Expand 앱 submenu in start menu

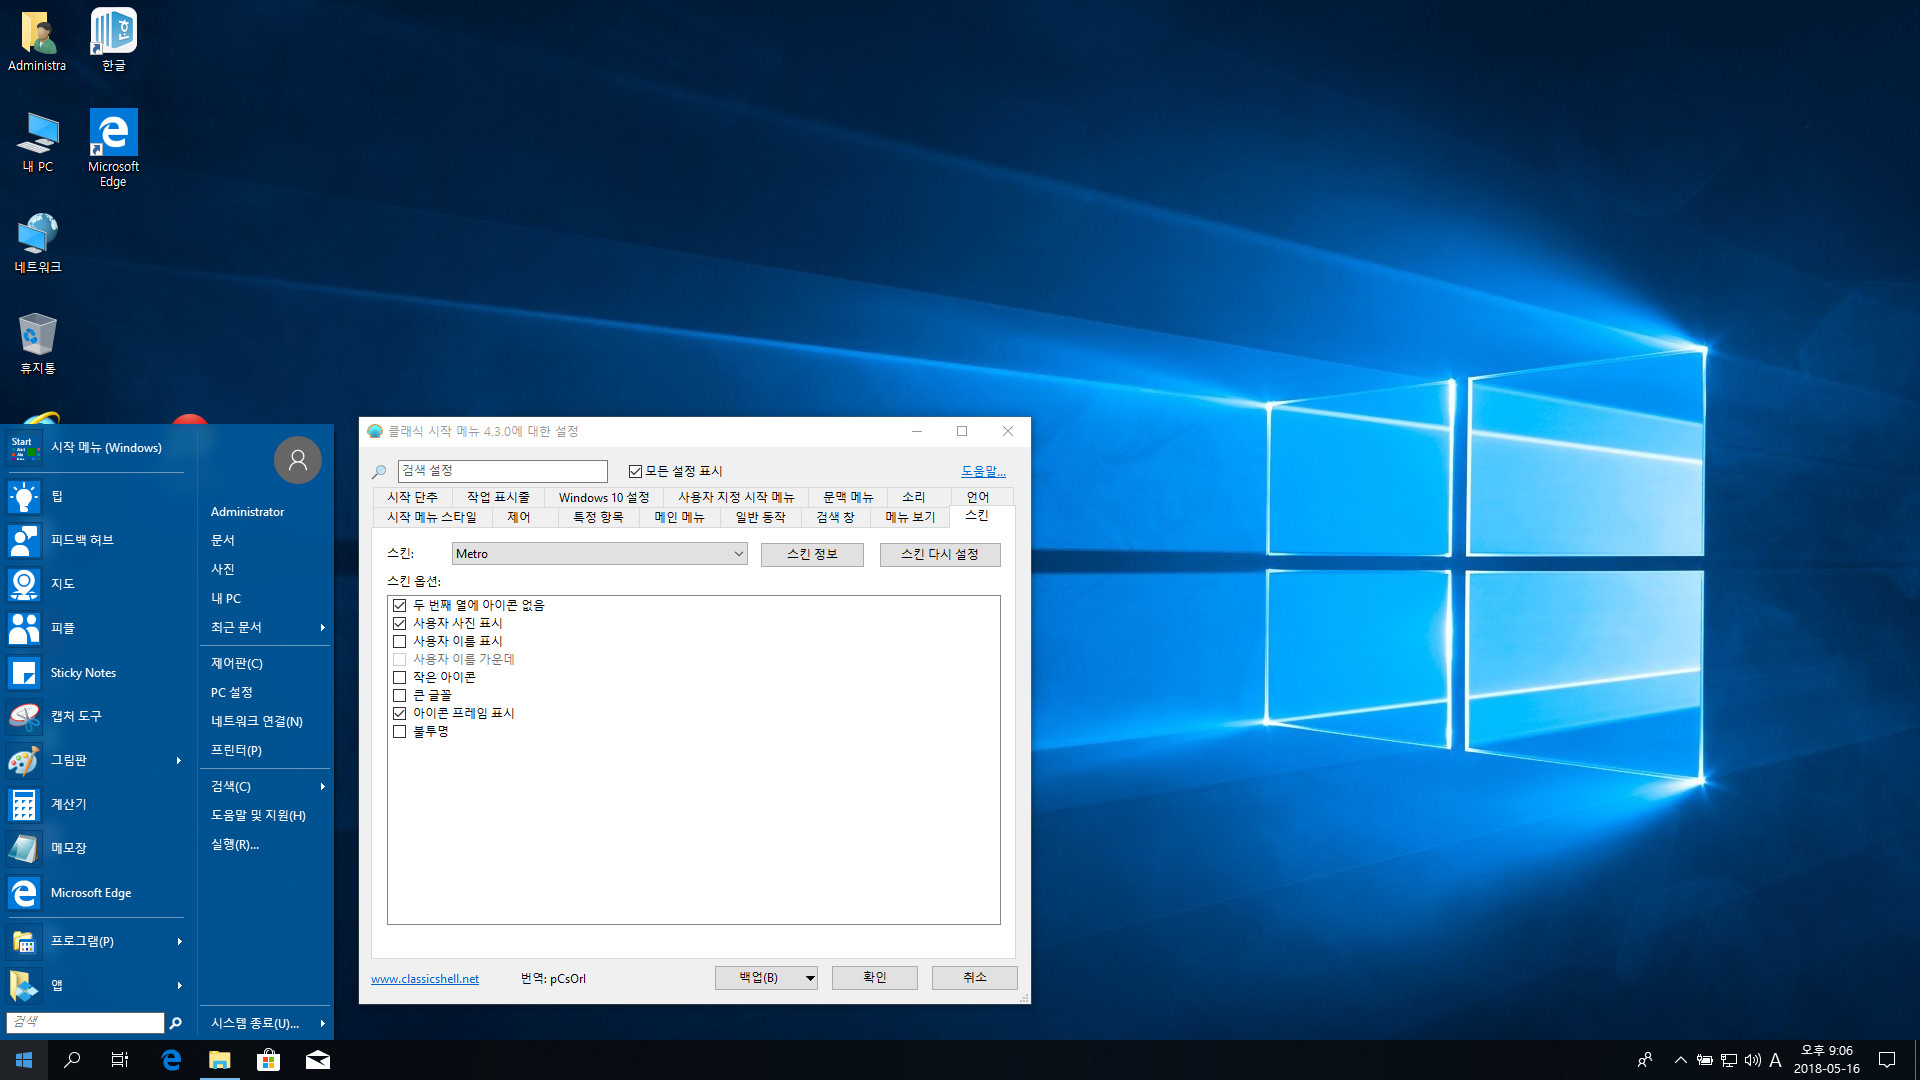coord(95,985)
